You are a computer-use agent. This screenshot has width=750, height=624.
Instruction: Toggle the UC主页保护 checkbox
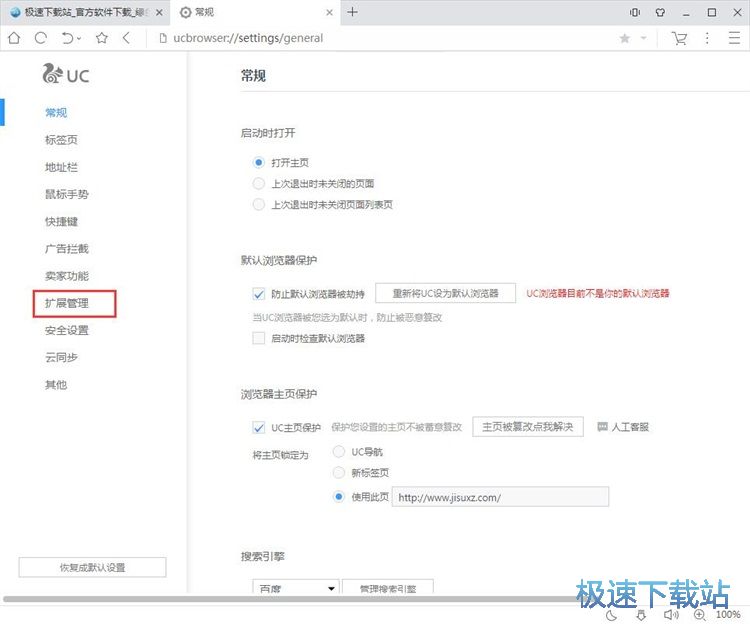click(259, 427)
